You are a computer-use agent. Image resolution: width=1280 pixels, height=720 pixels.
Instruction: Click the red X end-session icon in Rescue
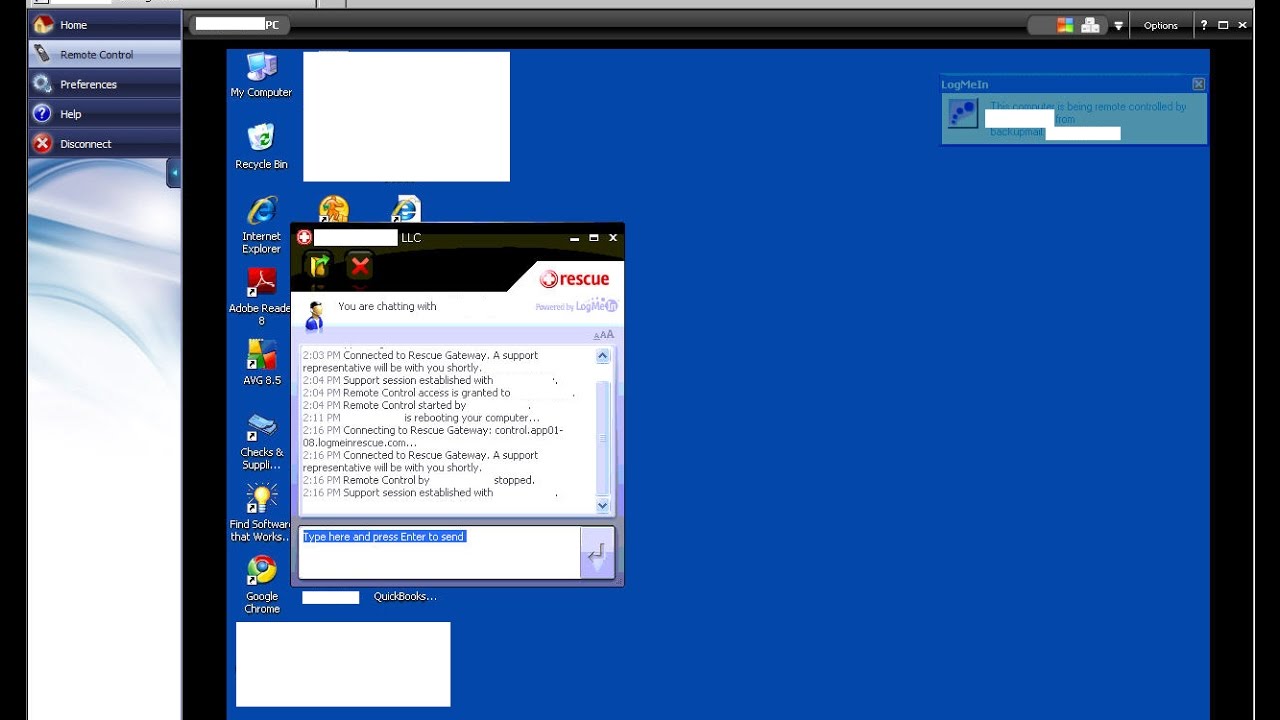coord(360,265)
